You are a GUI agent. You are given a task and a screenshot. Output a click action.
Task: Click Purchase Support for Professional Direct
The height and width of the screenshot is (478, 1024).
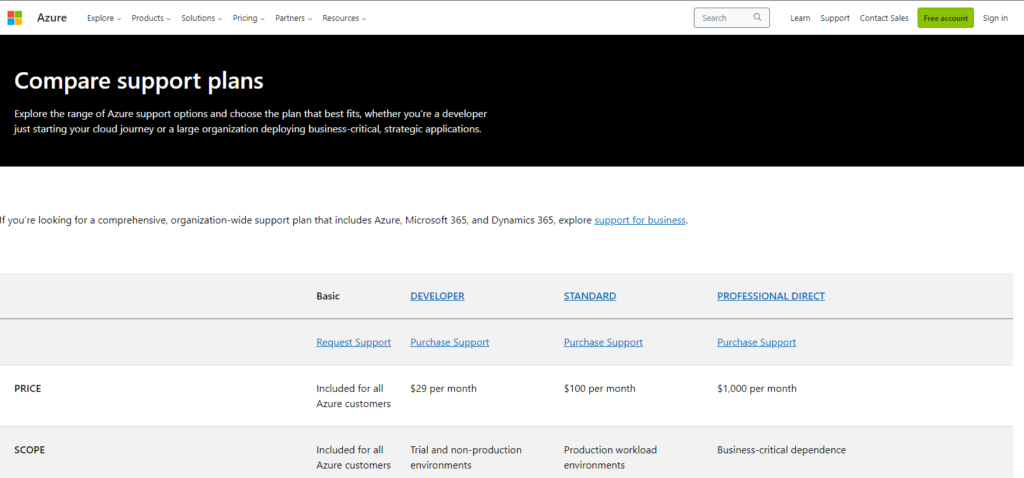(756, 342)
